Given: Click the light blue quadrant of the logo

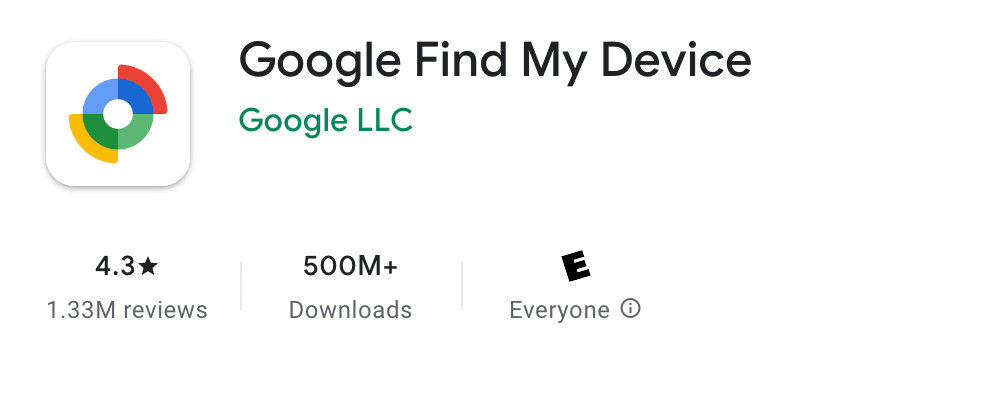Looking at the screenshot, I should (x=98, y=94).
